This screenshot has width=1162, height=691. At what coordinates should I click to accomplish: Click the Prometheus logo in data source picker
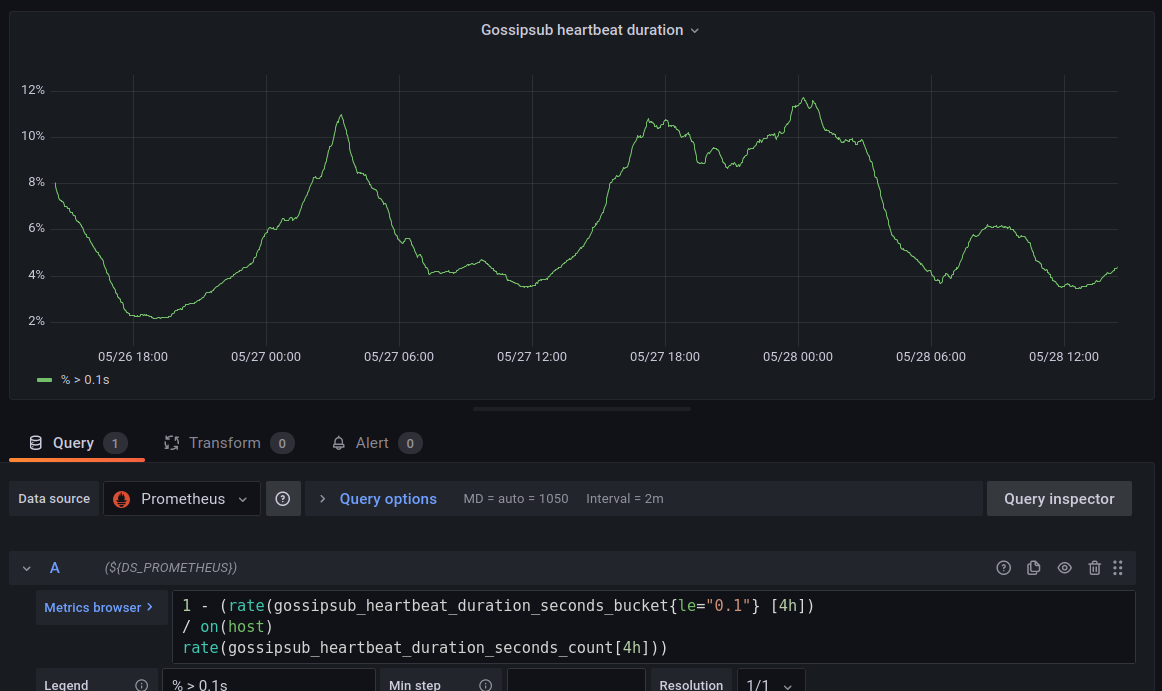[122, 499]
